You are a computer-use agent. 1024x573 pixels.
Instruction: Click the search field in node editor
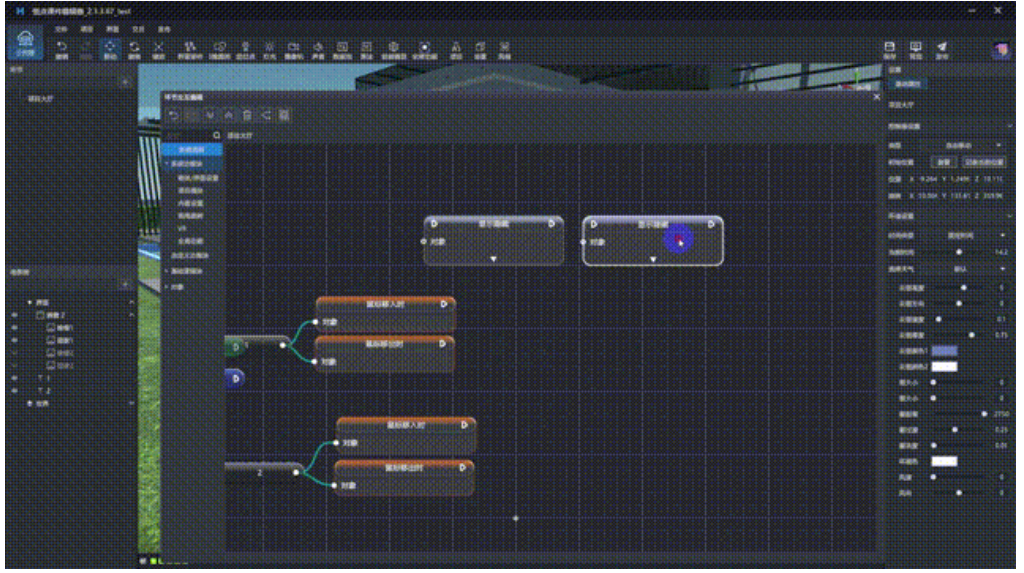coord(190,133)
